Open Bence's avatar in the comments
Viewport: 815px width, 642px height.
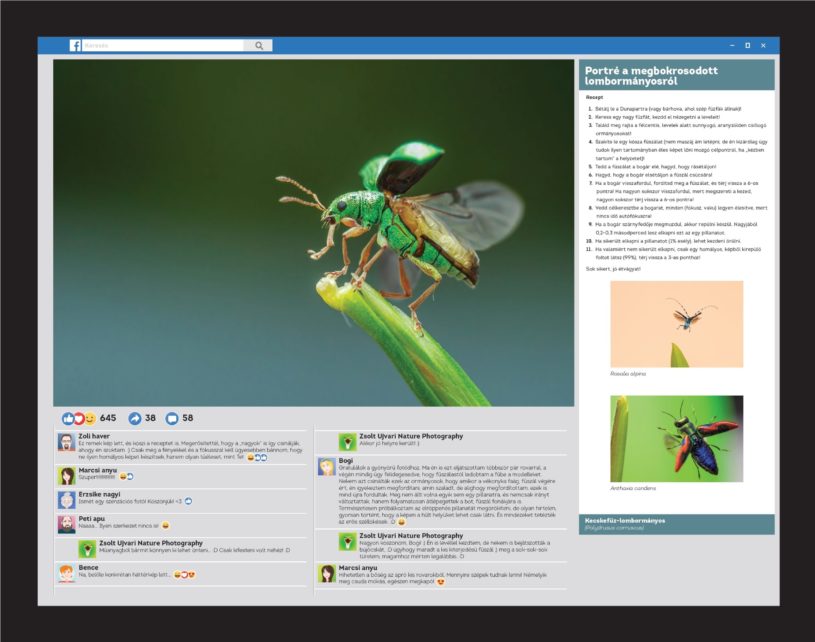66,573
